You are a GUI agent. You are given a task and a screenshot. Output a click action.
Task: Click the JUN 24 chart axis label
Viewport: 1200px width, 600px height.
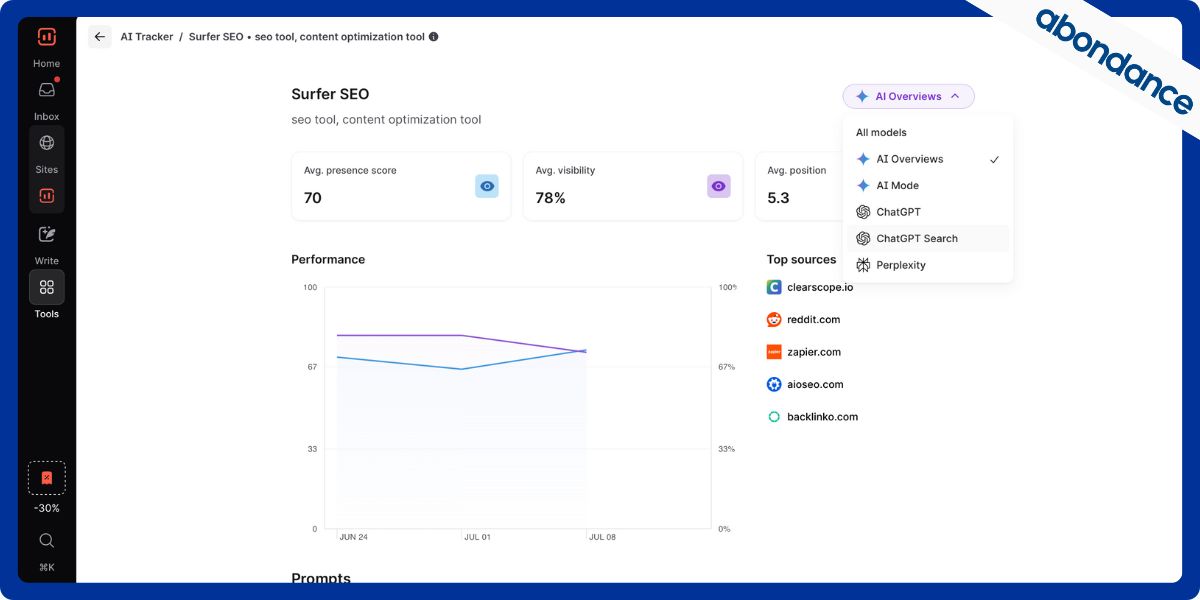pos(354,537)
